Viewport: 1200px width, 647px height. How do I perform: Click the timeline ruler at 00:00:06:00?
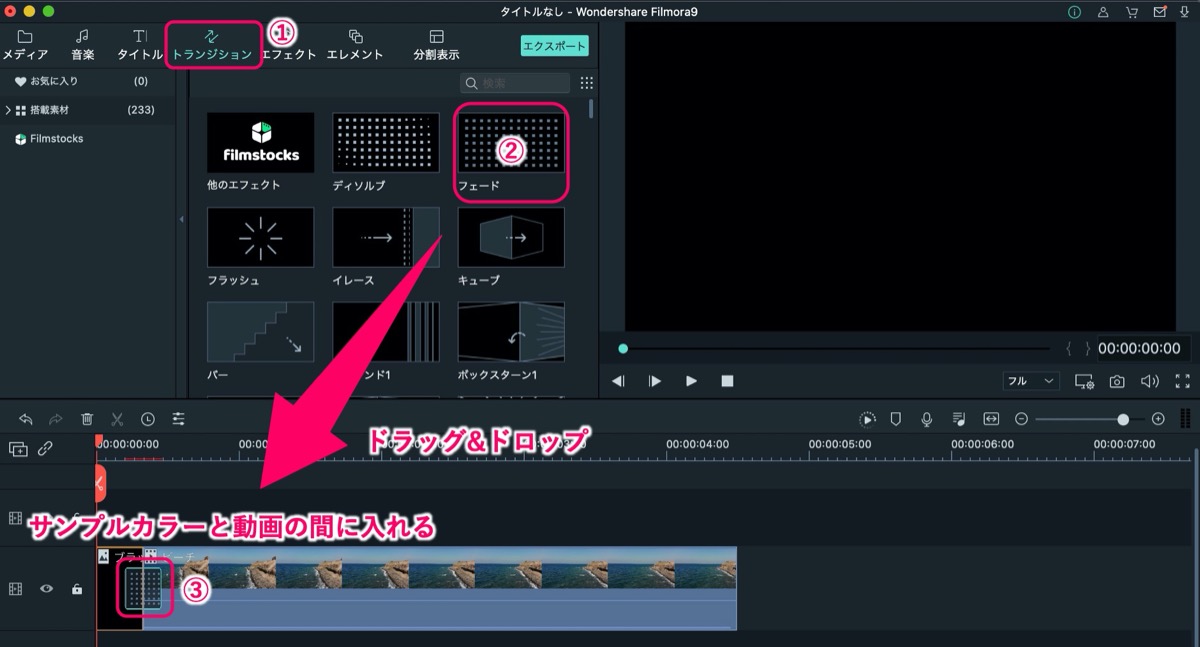(x=982, y=444)
